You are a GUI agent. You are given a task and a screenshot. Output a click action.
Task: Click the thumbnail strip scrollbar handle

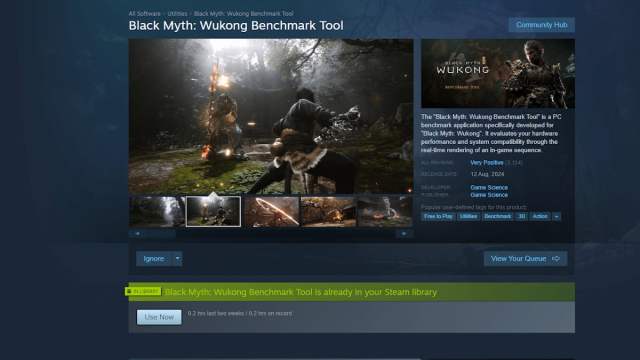(160, 234)
